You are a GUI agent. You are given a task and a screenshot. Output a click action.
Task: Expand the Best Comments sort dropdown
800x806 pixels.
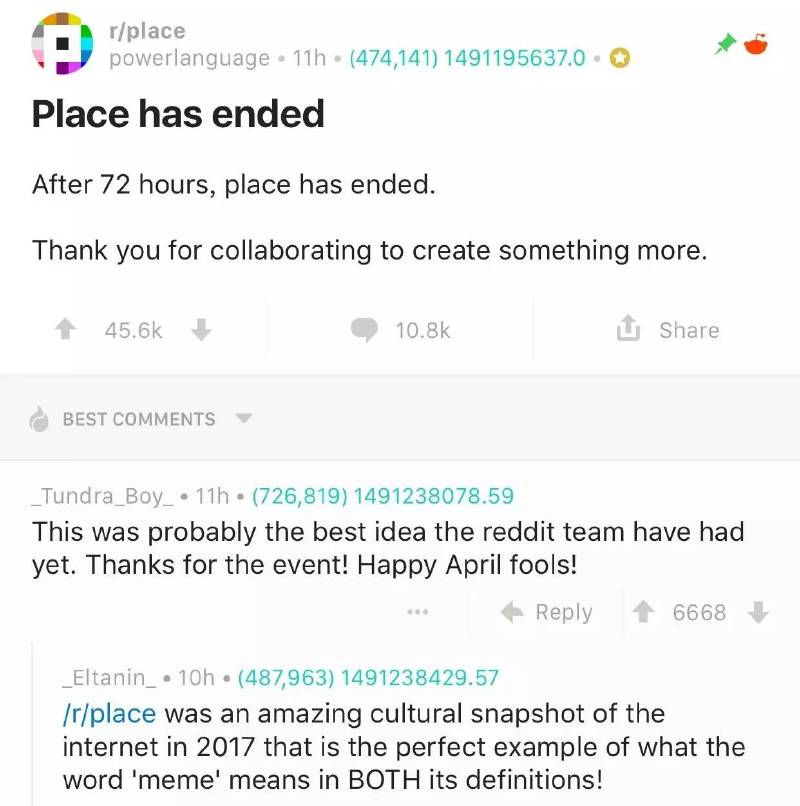pyautogui.click(x=243, y=419)
